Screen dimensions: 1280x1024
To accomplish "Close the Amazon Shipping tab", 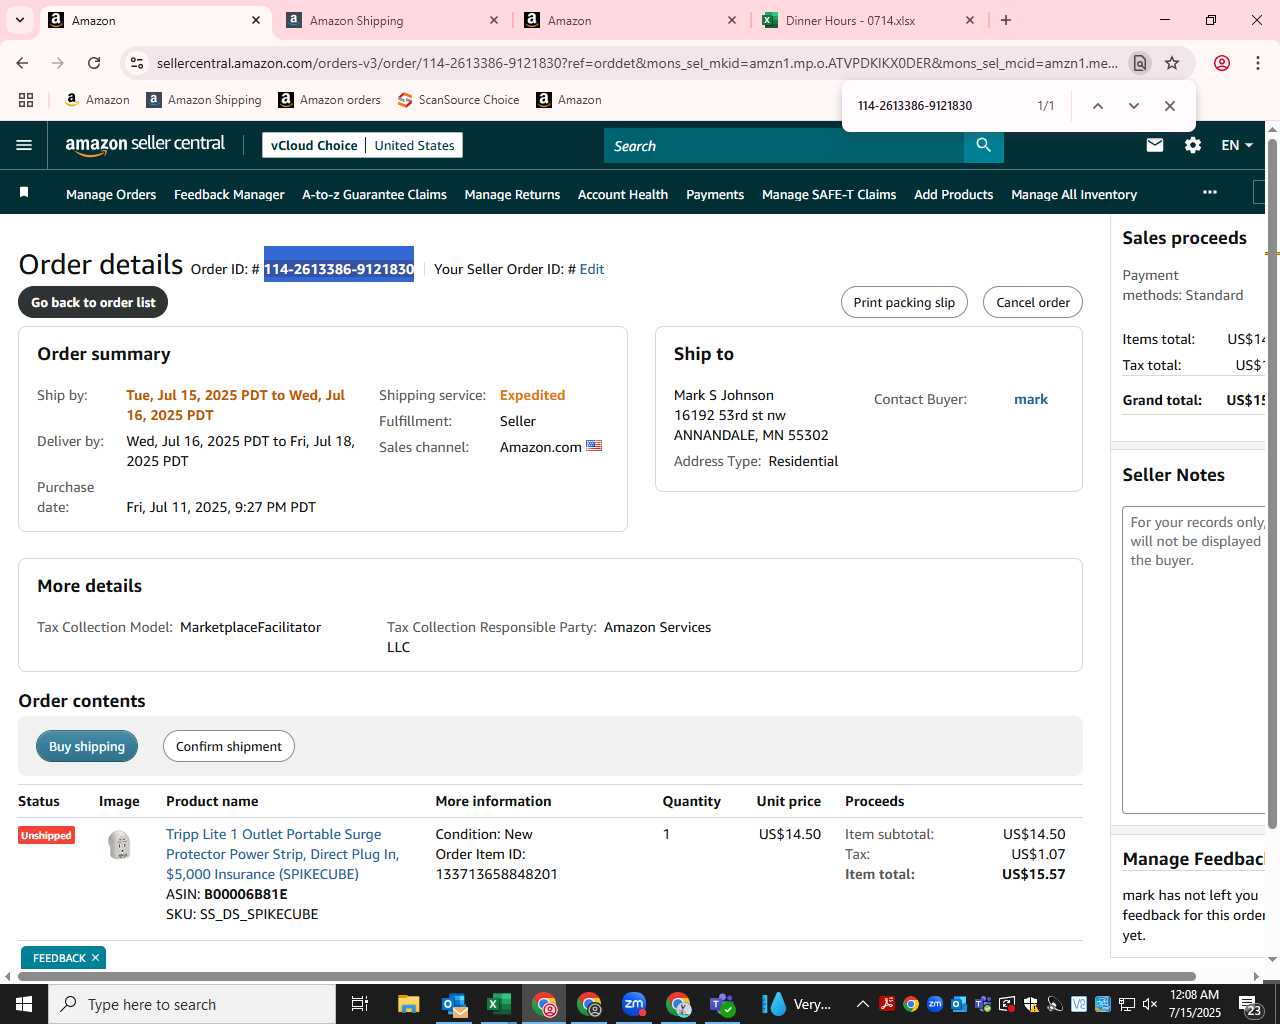I will click(494, 20).
